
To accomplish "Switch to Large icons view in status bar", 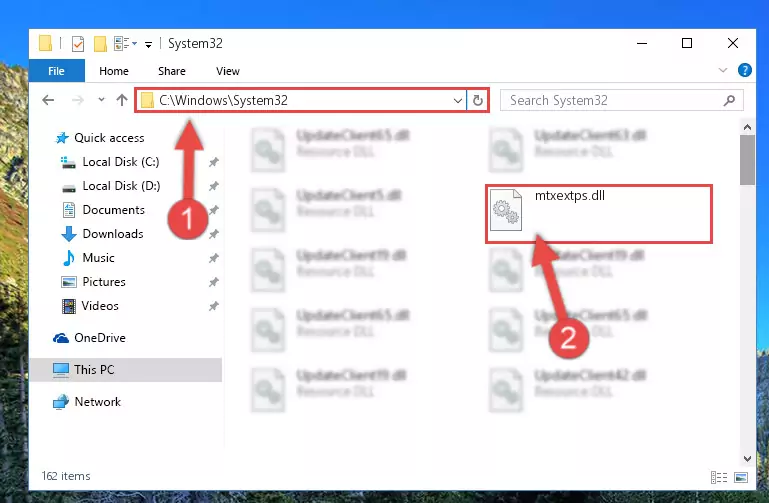I will coord(741,478).
